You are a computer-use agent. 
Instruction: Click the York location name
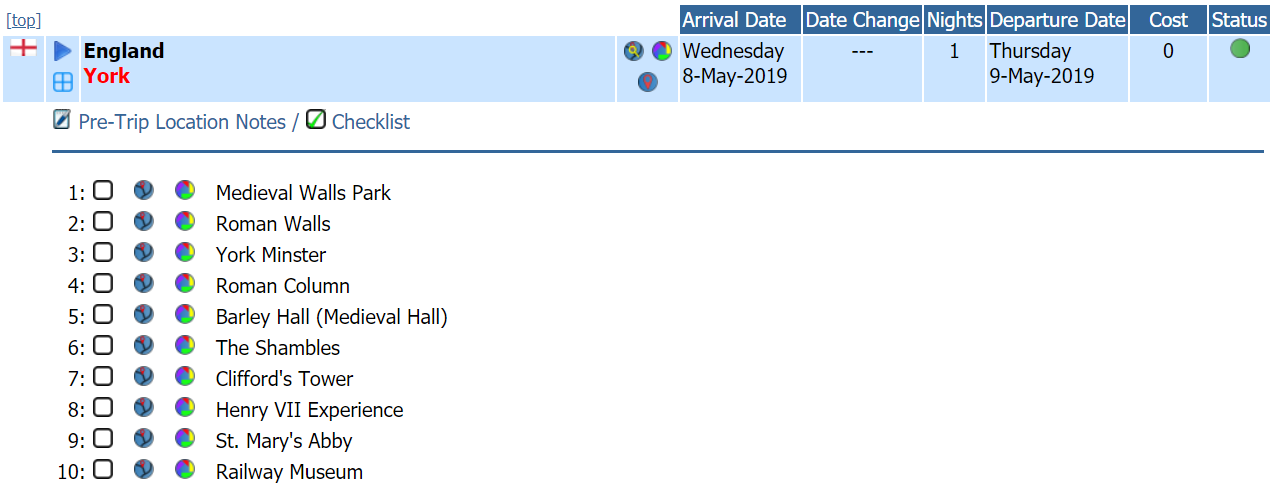click(107, 76)
